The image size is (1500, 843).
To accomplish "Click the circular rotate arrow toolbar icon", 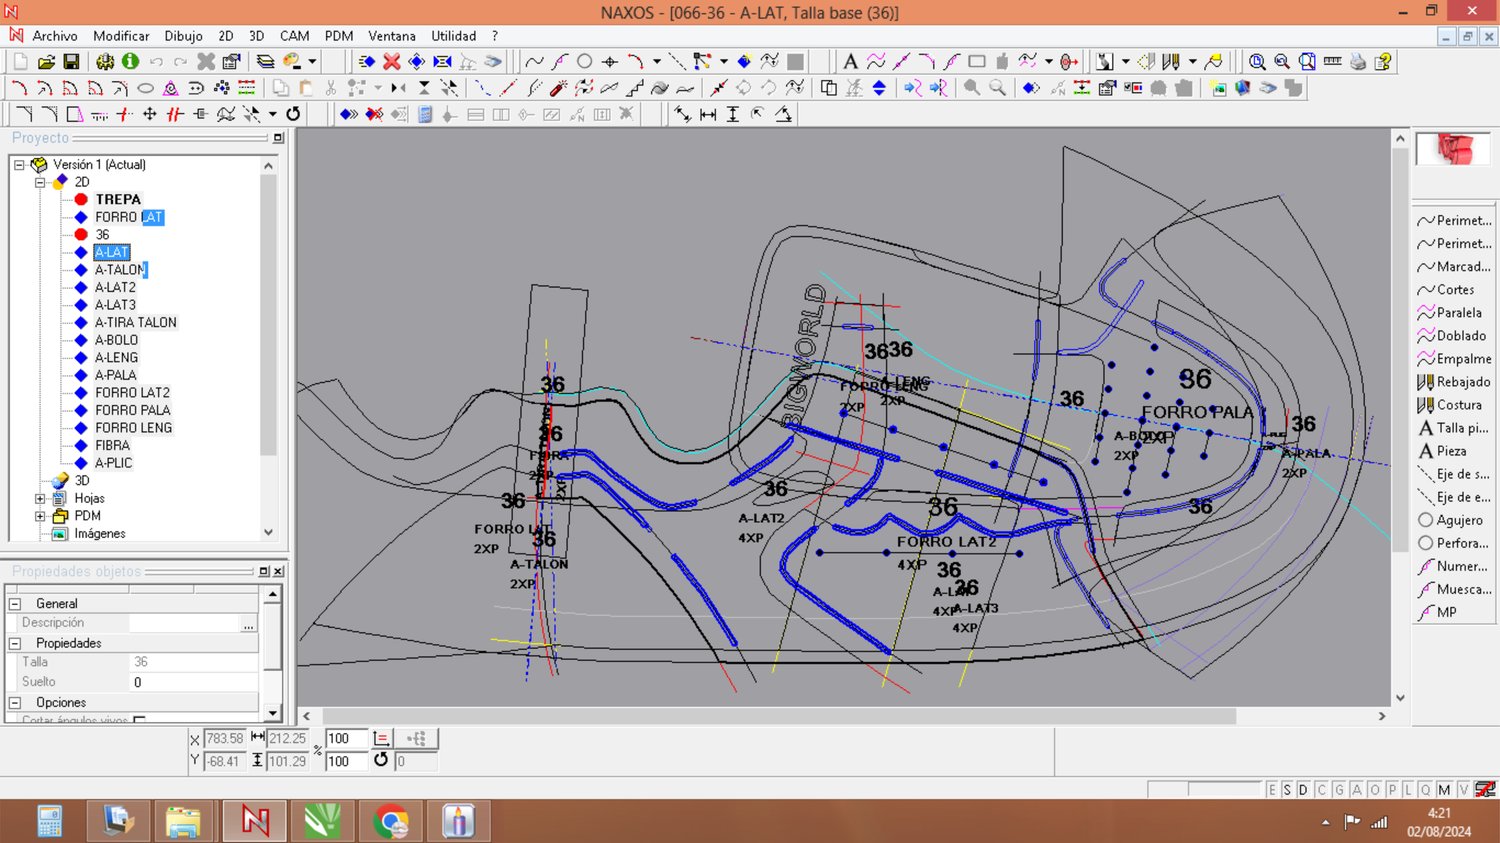I will click(x=293, y=114).
